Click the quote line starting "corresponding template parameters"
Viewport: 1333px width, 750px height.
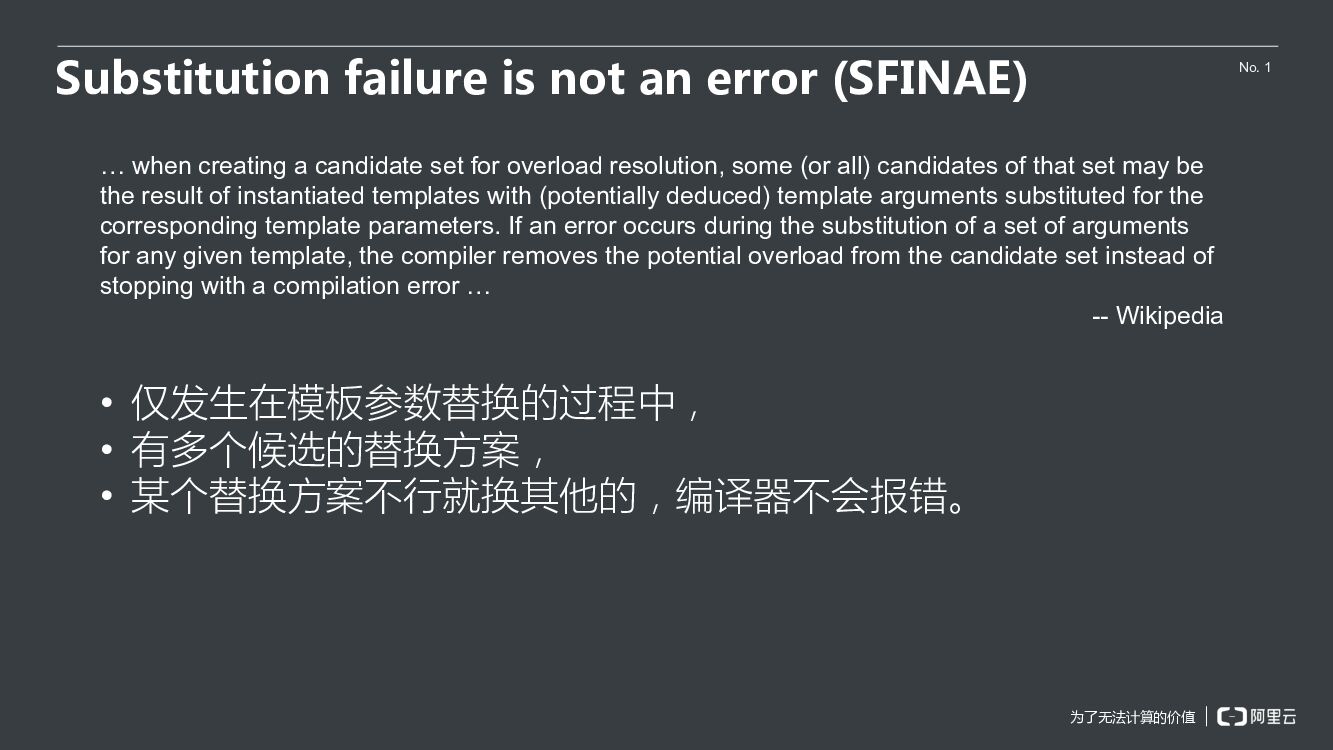click(644, 226)
